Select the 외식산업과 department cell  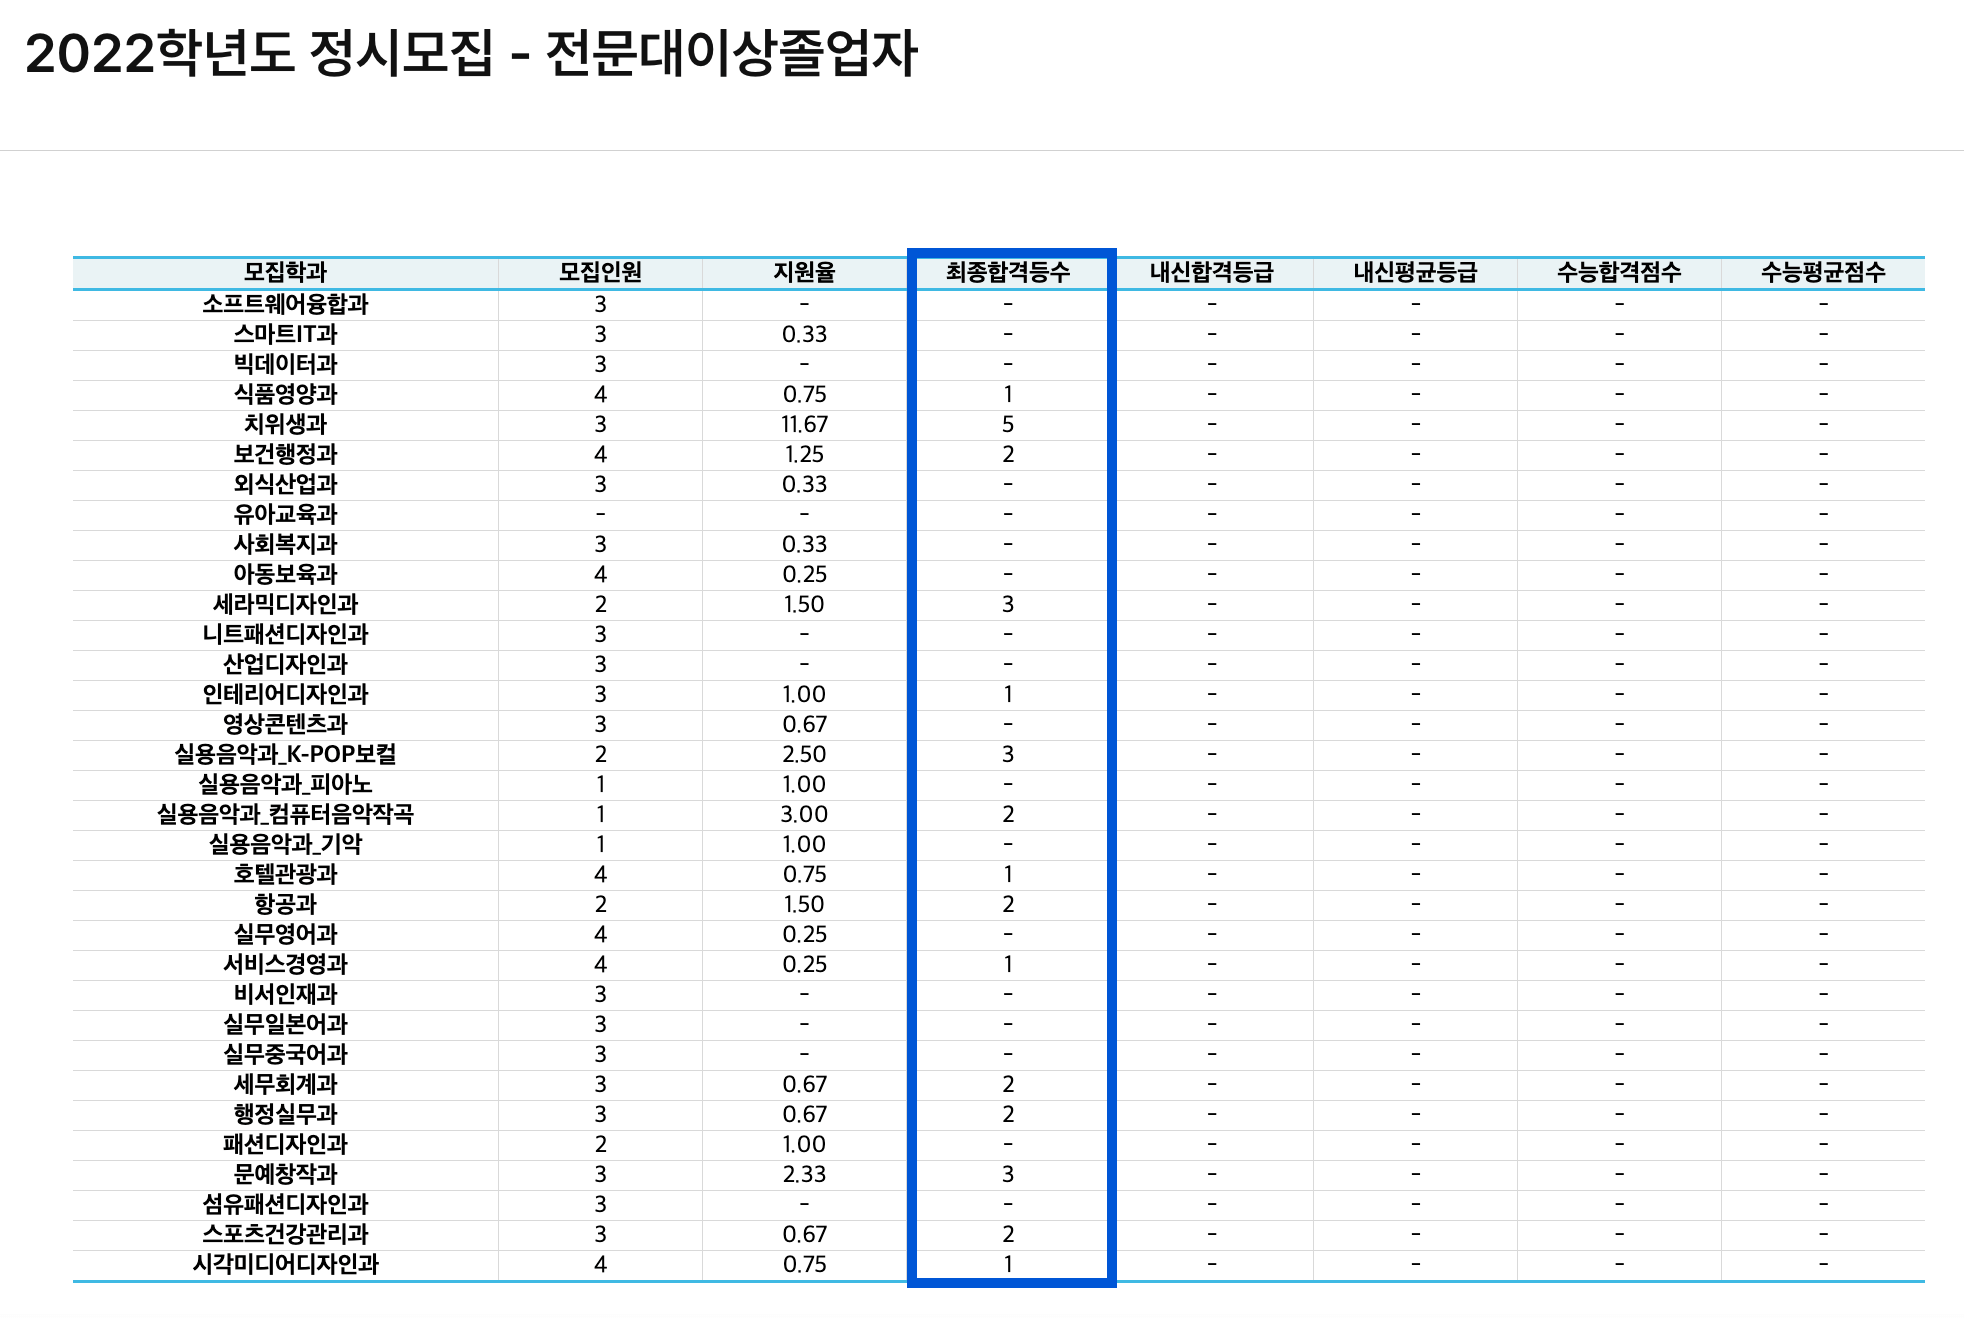[x=286, y=484]
